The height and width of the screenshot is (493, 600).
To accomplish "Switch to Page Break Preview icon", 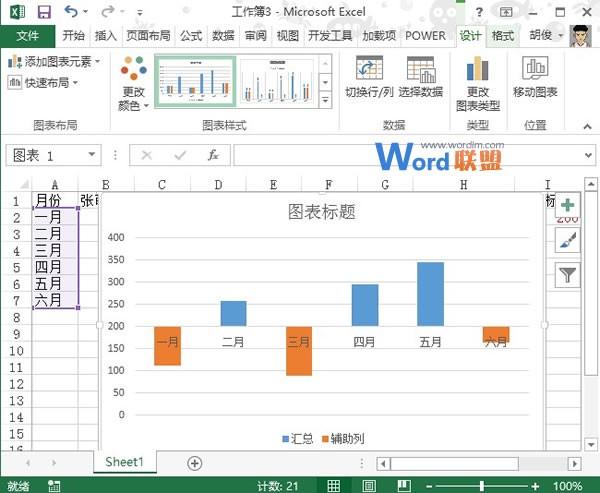I will [404, 485].
